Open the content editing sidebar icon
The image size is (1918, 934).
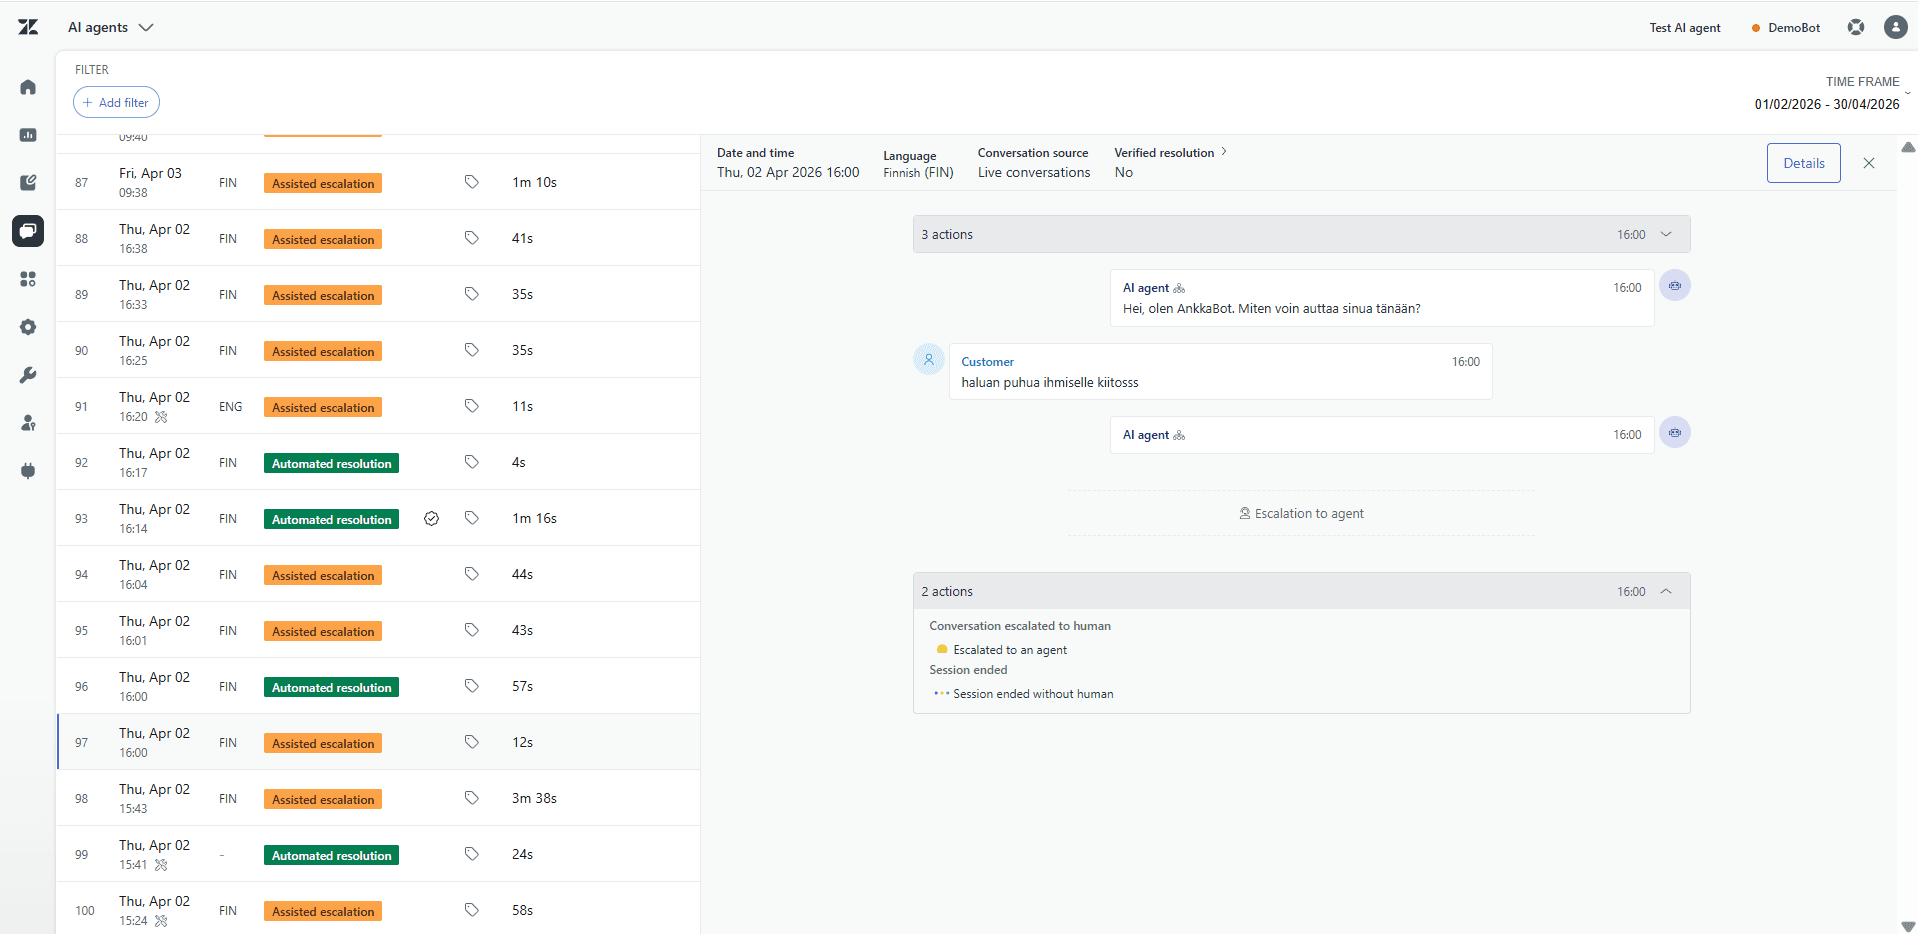(x=28, y=183)
